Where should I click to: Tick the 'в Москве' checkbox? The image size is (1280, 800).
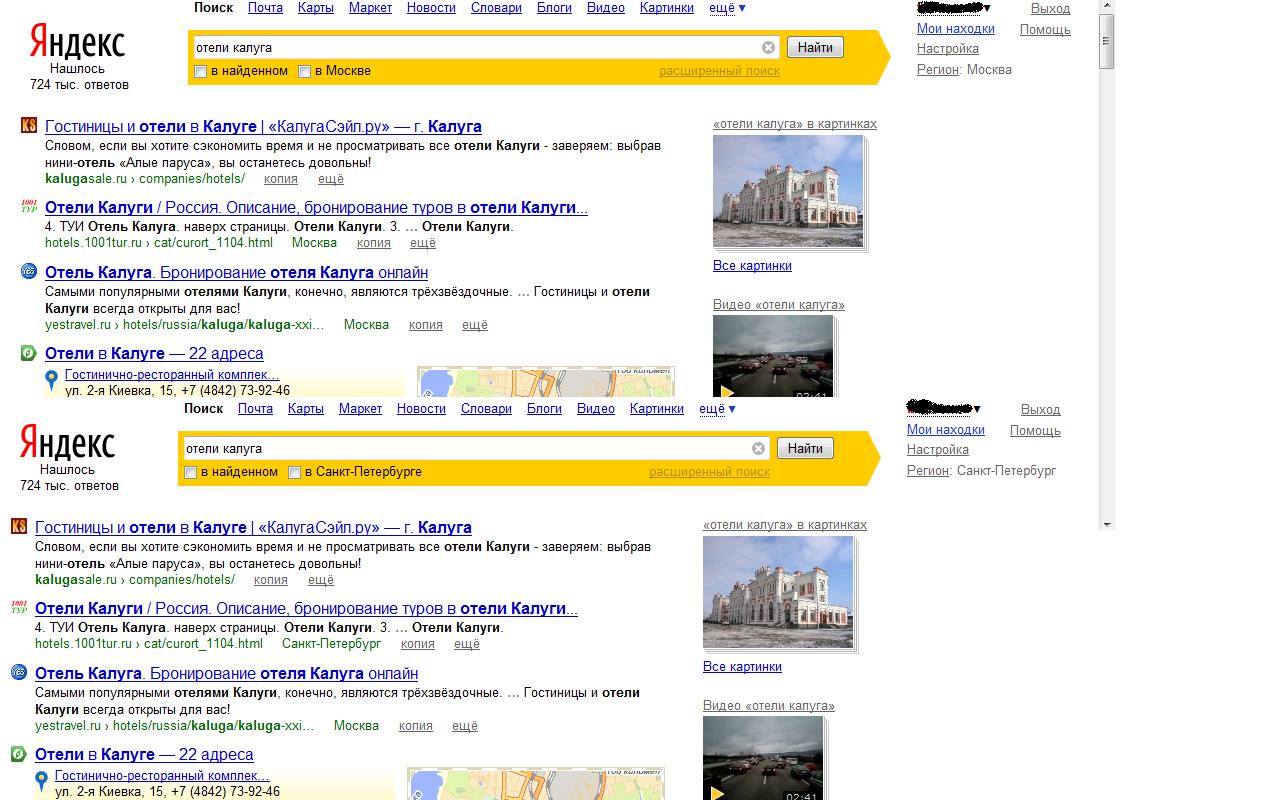coord(304,71)
